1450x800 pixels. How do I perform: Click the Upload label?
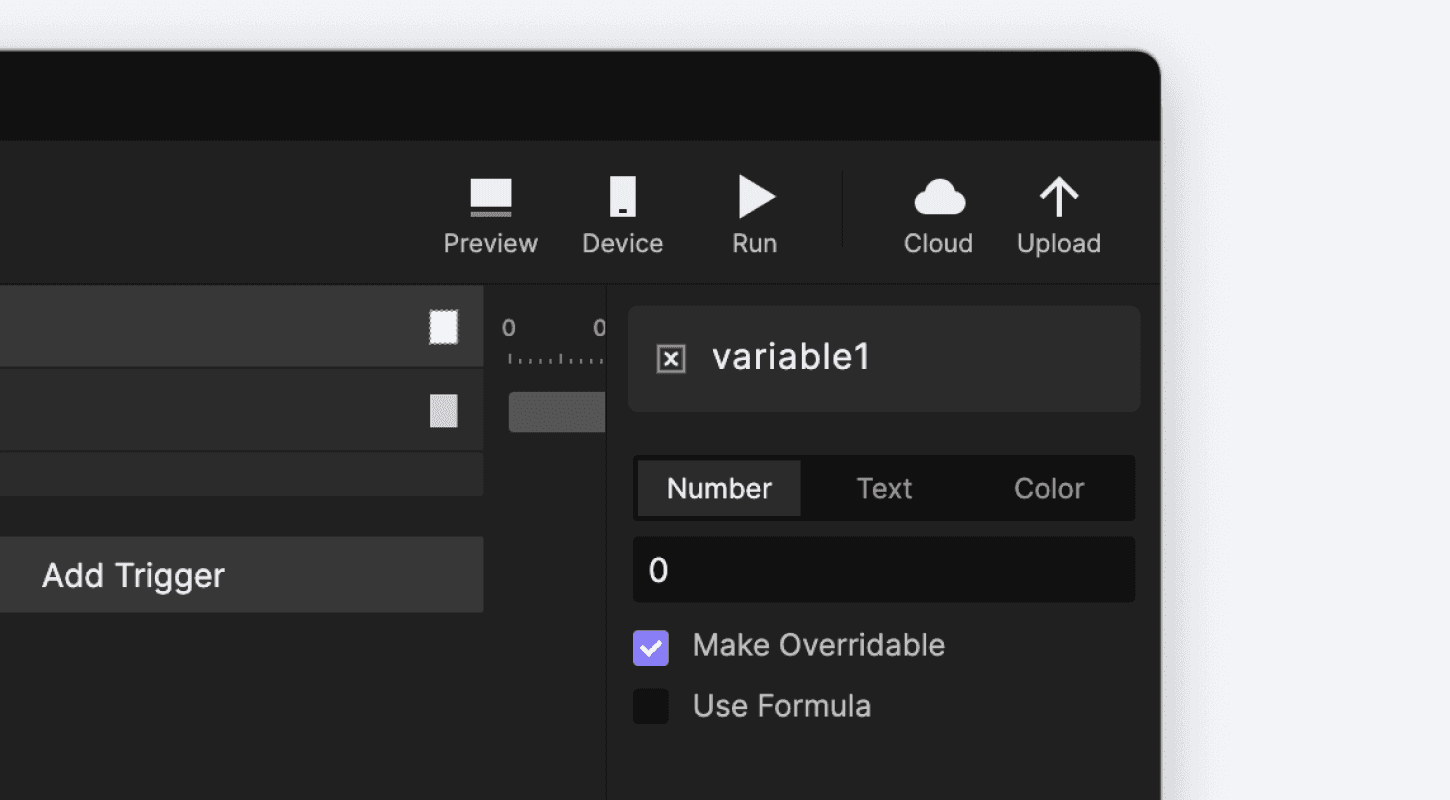point(1058,243)
